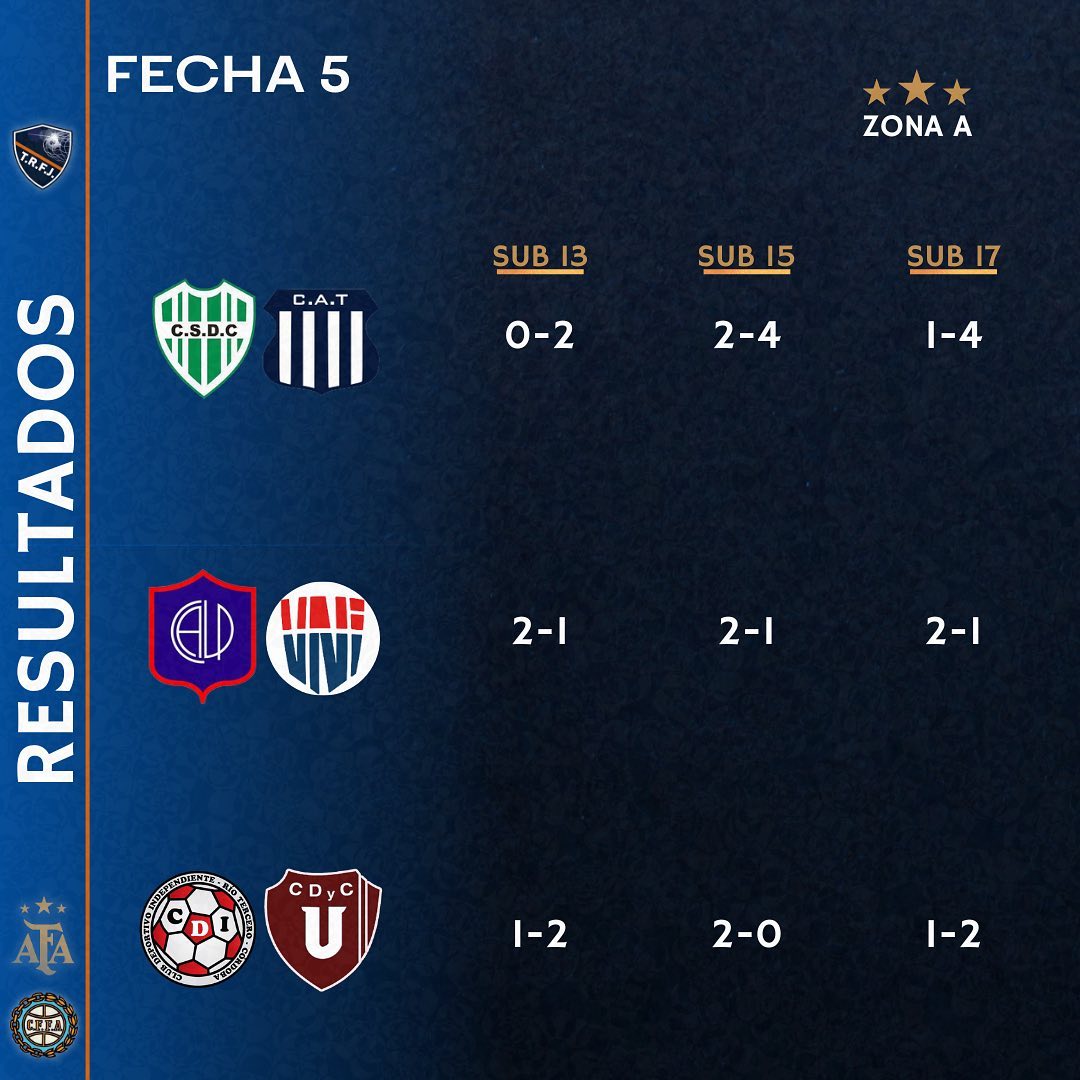Open the SUB 17 column header
The image size is (1080, 1080).
[x=953, y=257]
